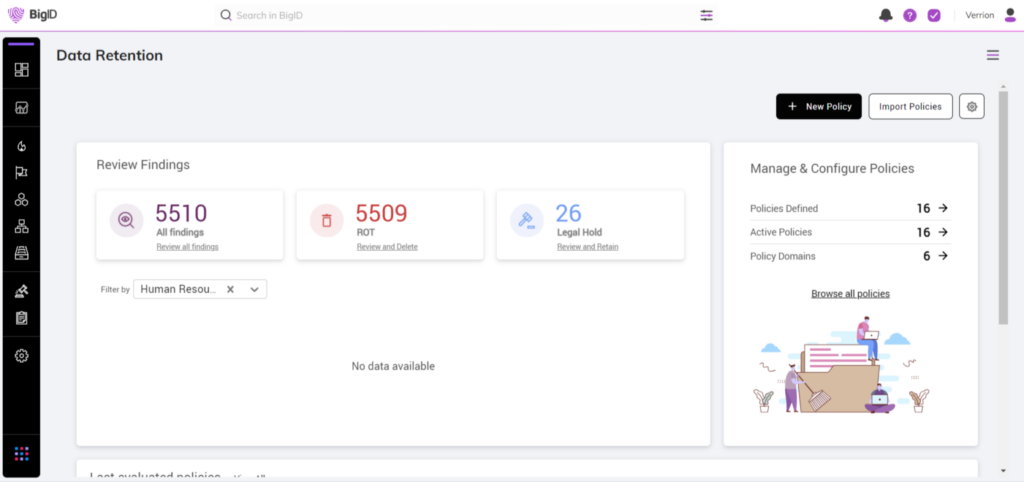Open the notifications bell
The image size is (1024, 482).
pyautogui.click(x=885, y=15)
